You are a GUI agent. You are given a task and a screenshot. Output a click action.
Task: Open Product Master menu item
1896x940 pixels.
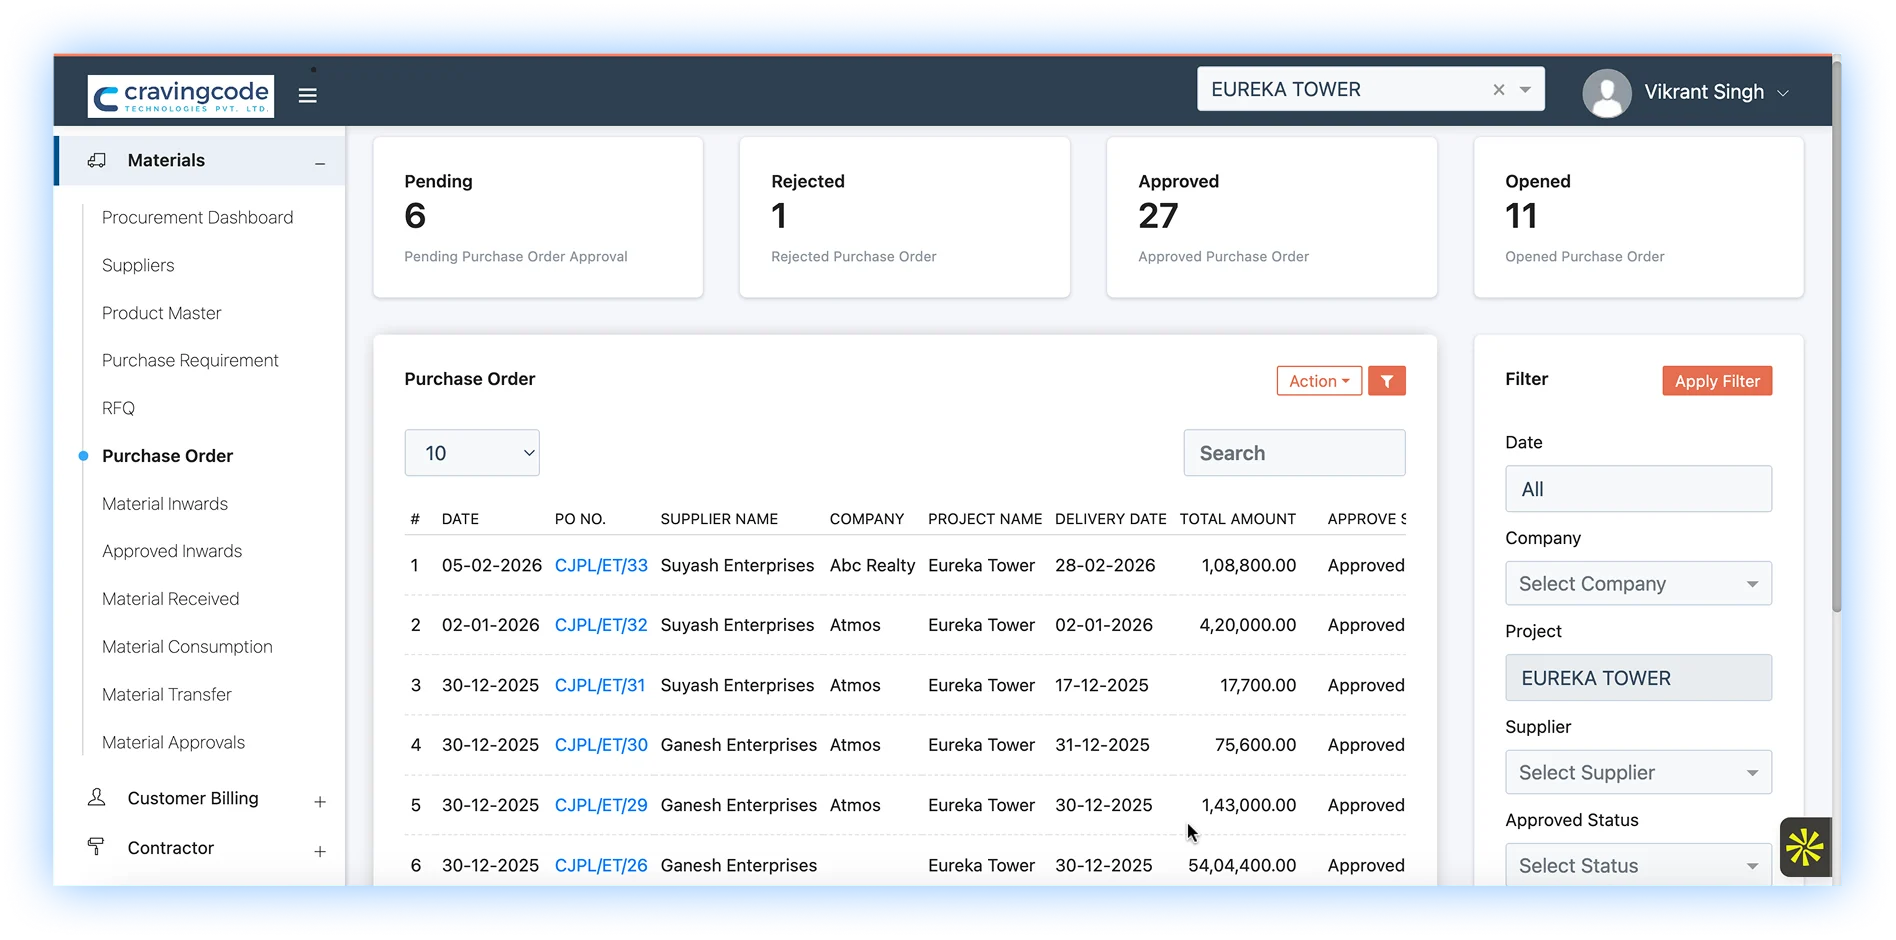coord(162,313)
